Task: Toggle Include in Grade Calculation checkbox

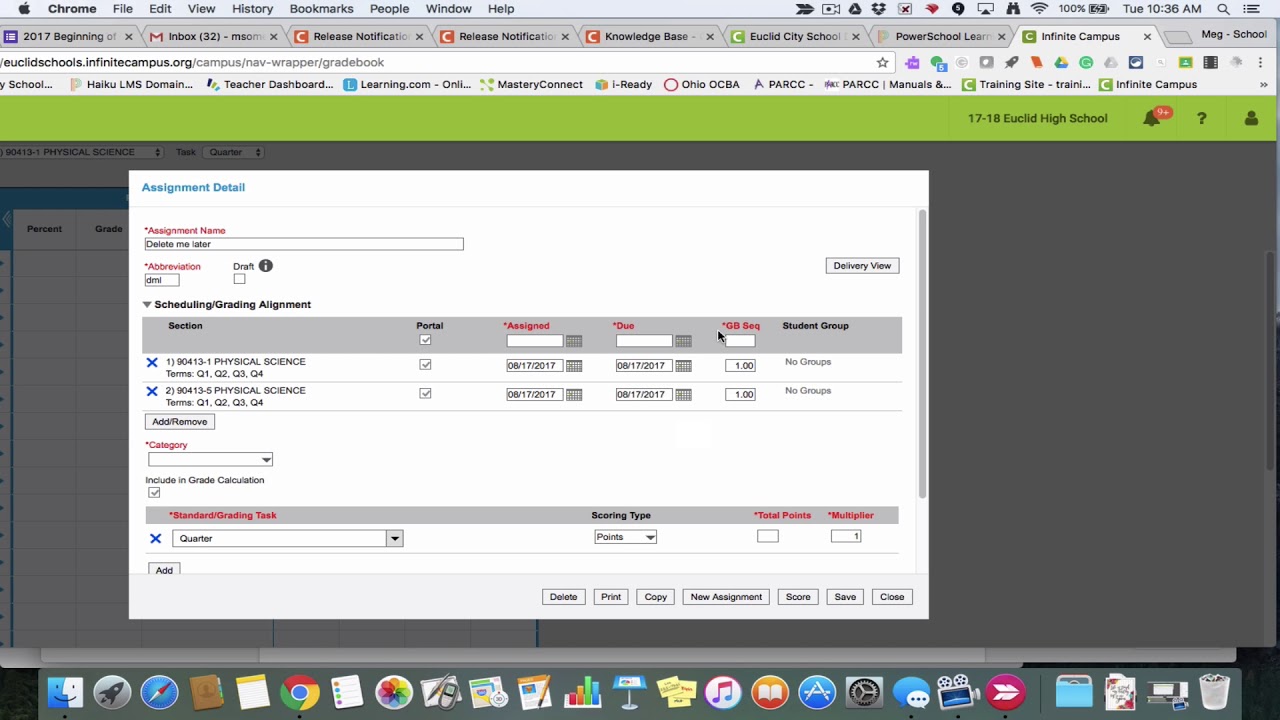Action: [154, 493]
